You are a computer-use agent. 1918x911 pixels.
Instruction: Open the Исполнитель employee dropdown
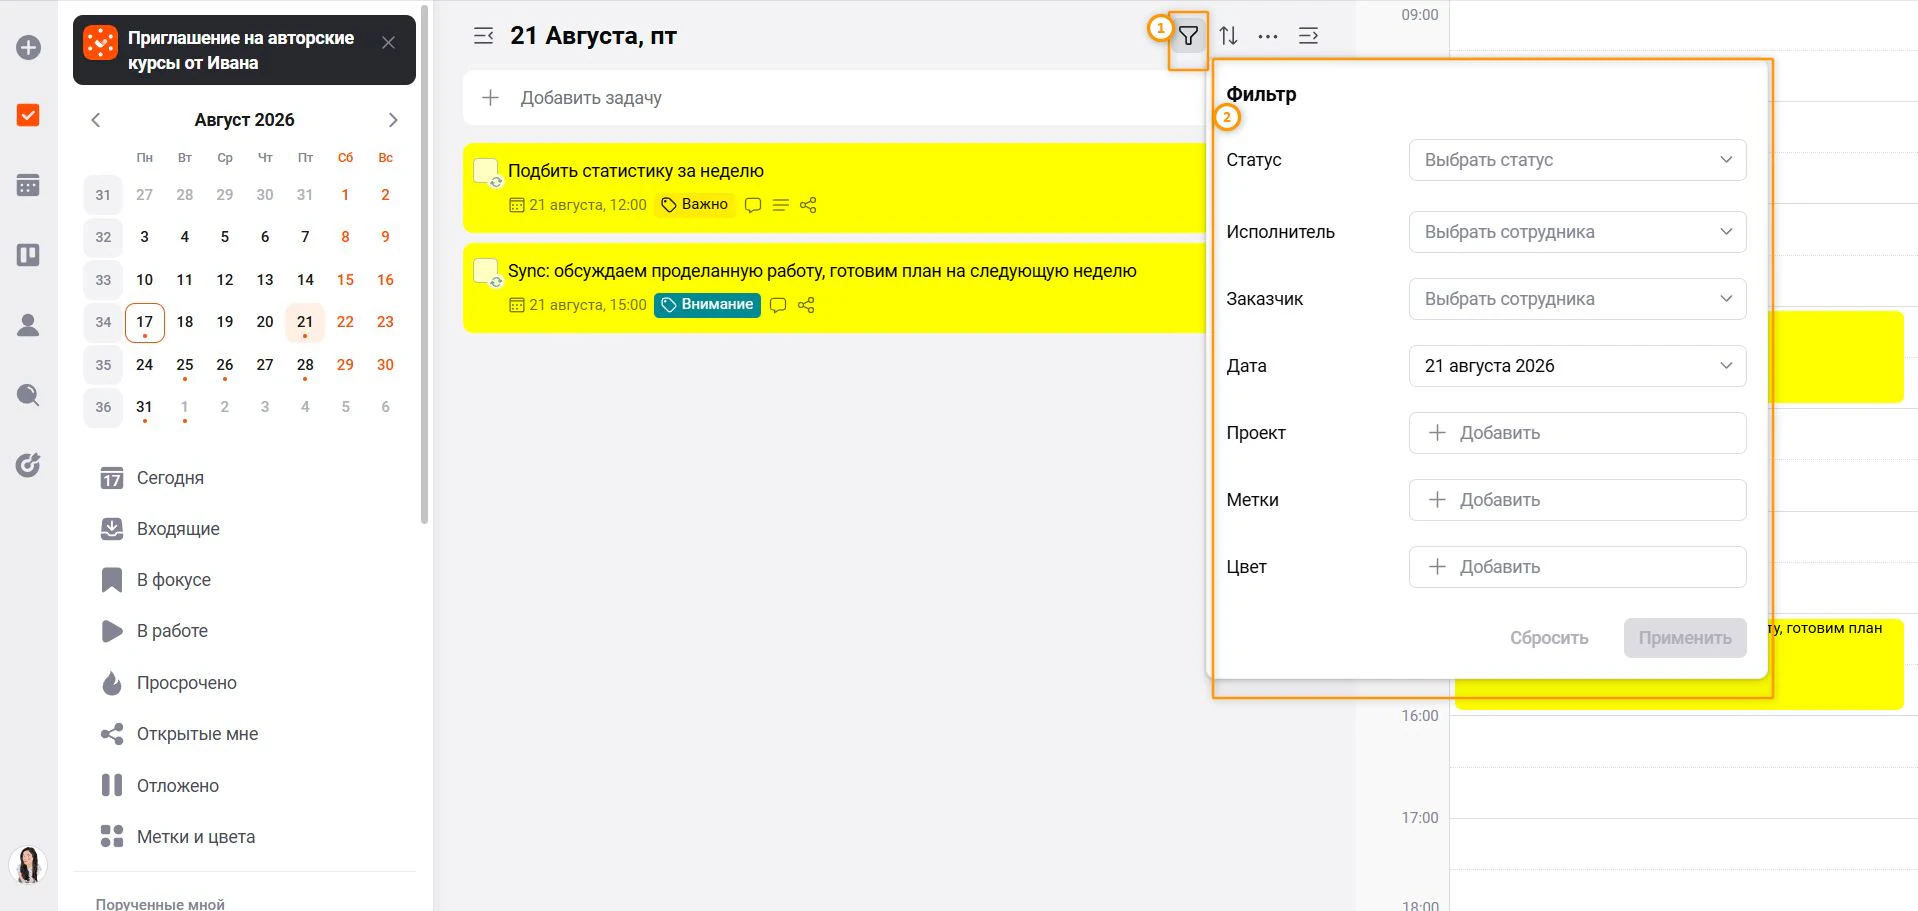(1577, 232)
